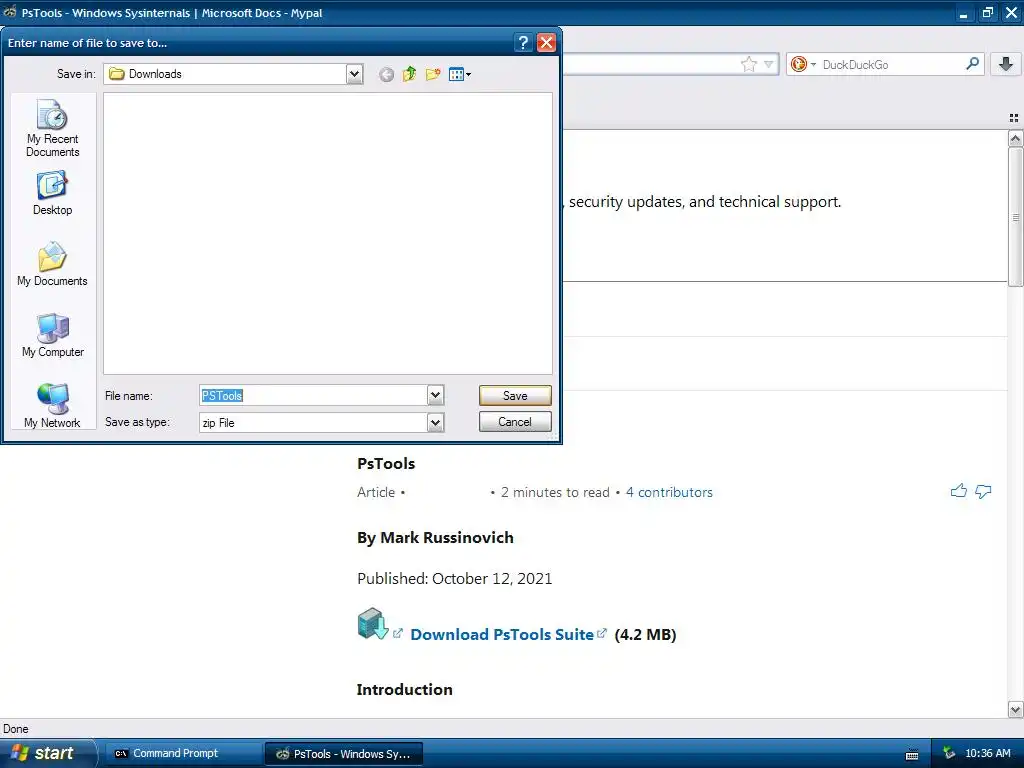Click the page scrollbar up arrow
The image size is (1024, 768).
(1015, 138)
